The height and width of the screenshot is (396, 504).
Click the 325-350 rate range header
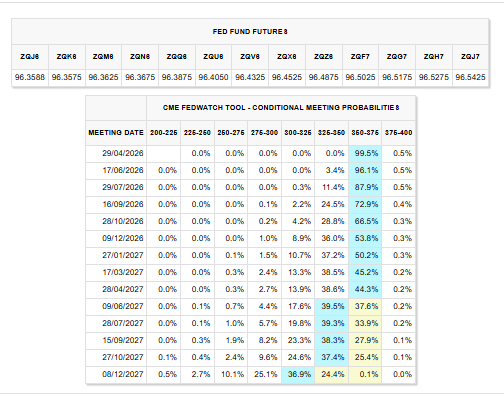[331, 133]
